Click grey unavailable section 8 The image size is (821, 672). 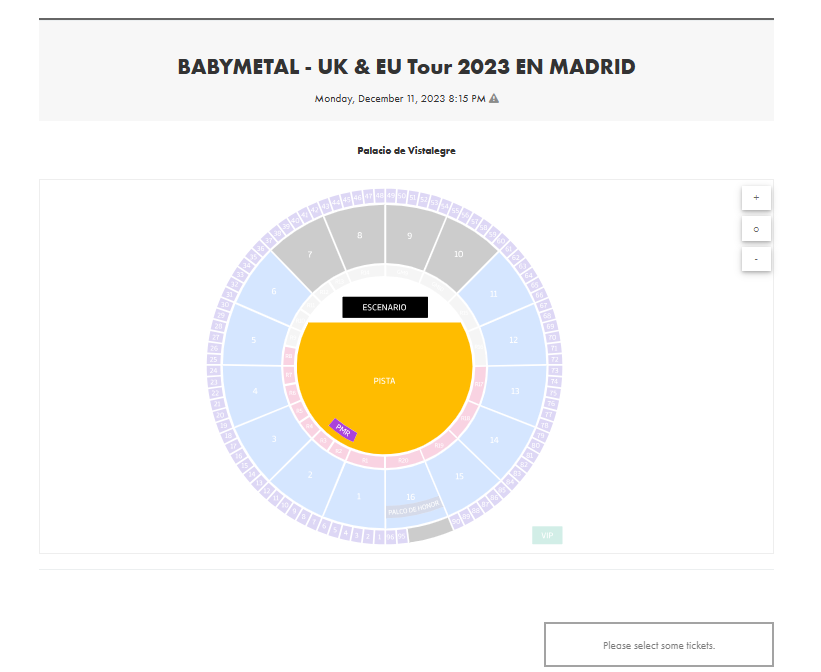(x=358, y=236)
